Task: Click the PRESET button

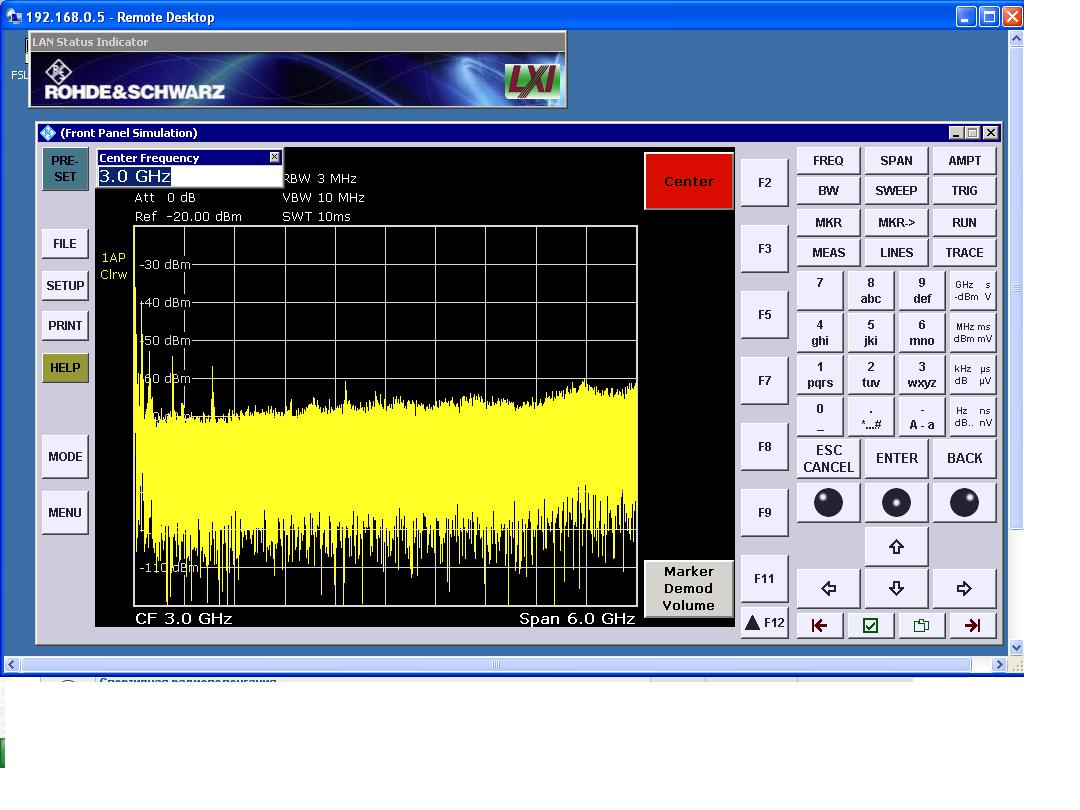Action: point(65,169)
